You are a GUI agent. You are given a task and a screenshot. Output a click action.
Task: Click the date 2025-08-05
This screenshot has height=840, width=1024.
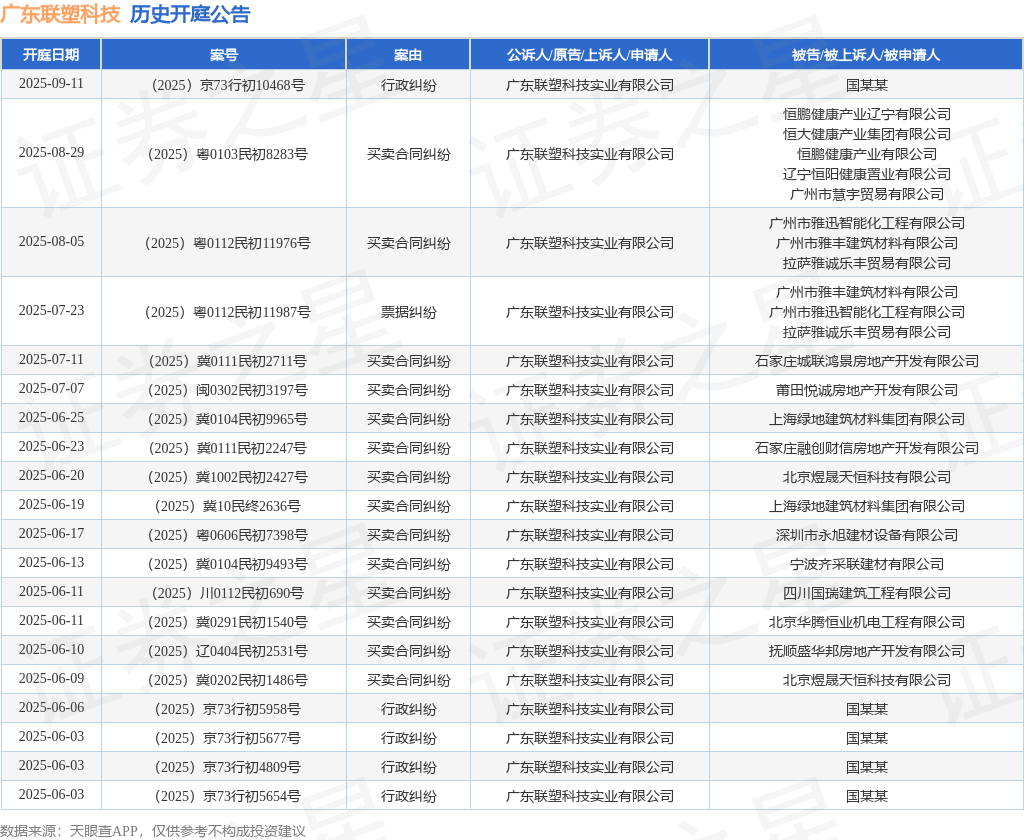tap(51, 242)
